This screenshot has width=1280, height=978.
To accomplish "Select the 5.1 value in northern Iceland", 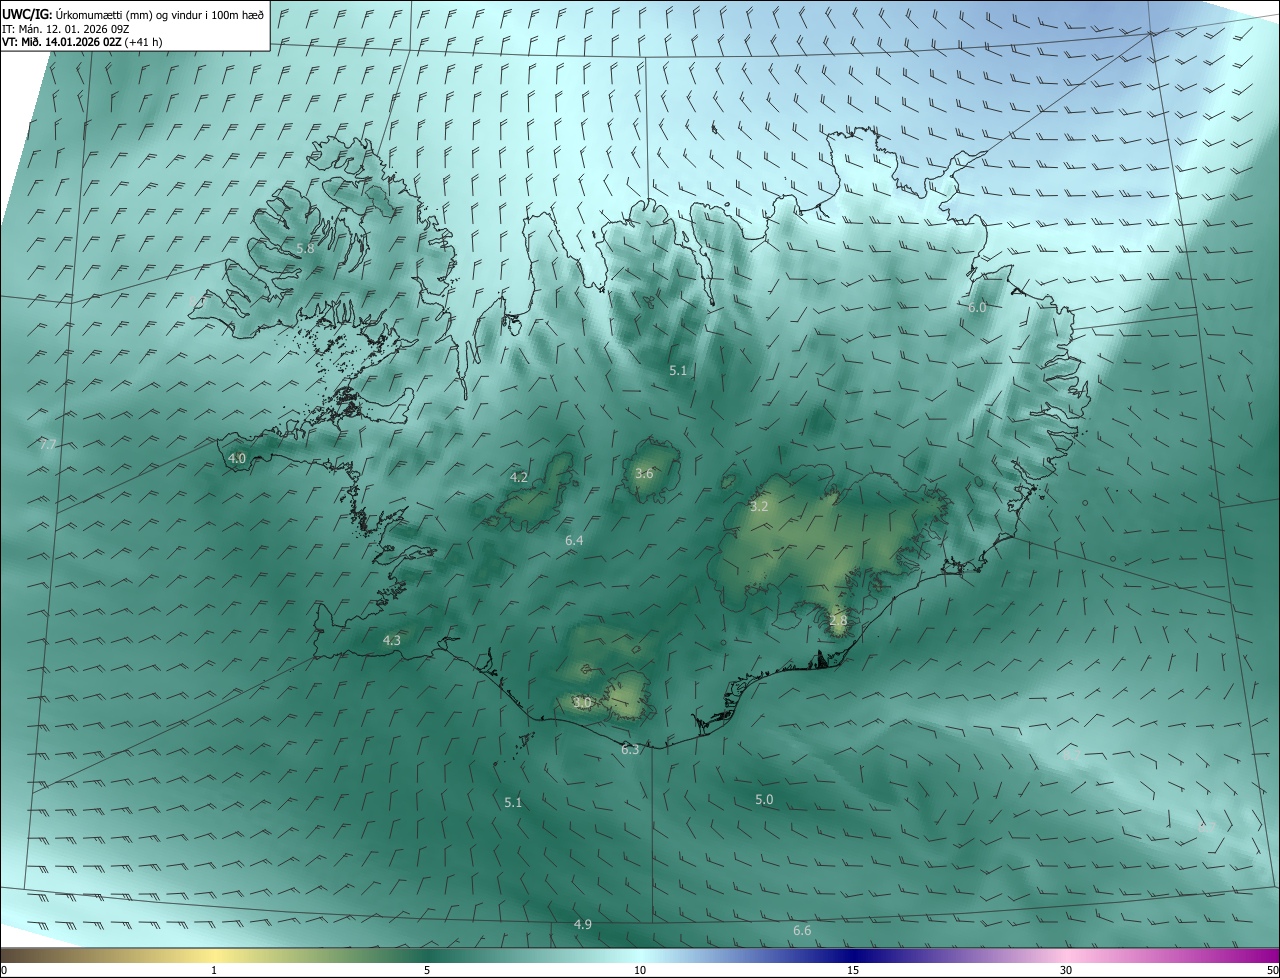I will [x=678, y=371].
